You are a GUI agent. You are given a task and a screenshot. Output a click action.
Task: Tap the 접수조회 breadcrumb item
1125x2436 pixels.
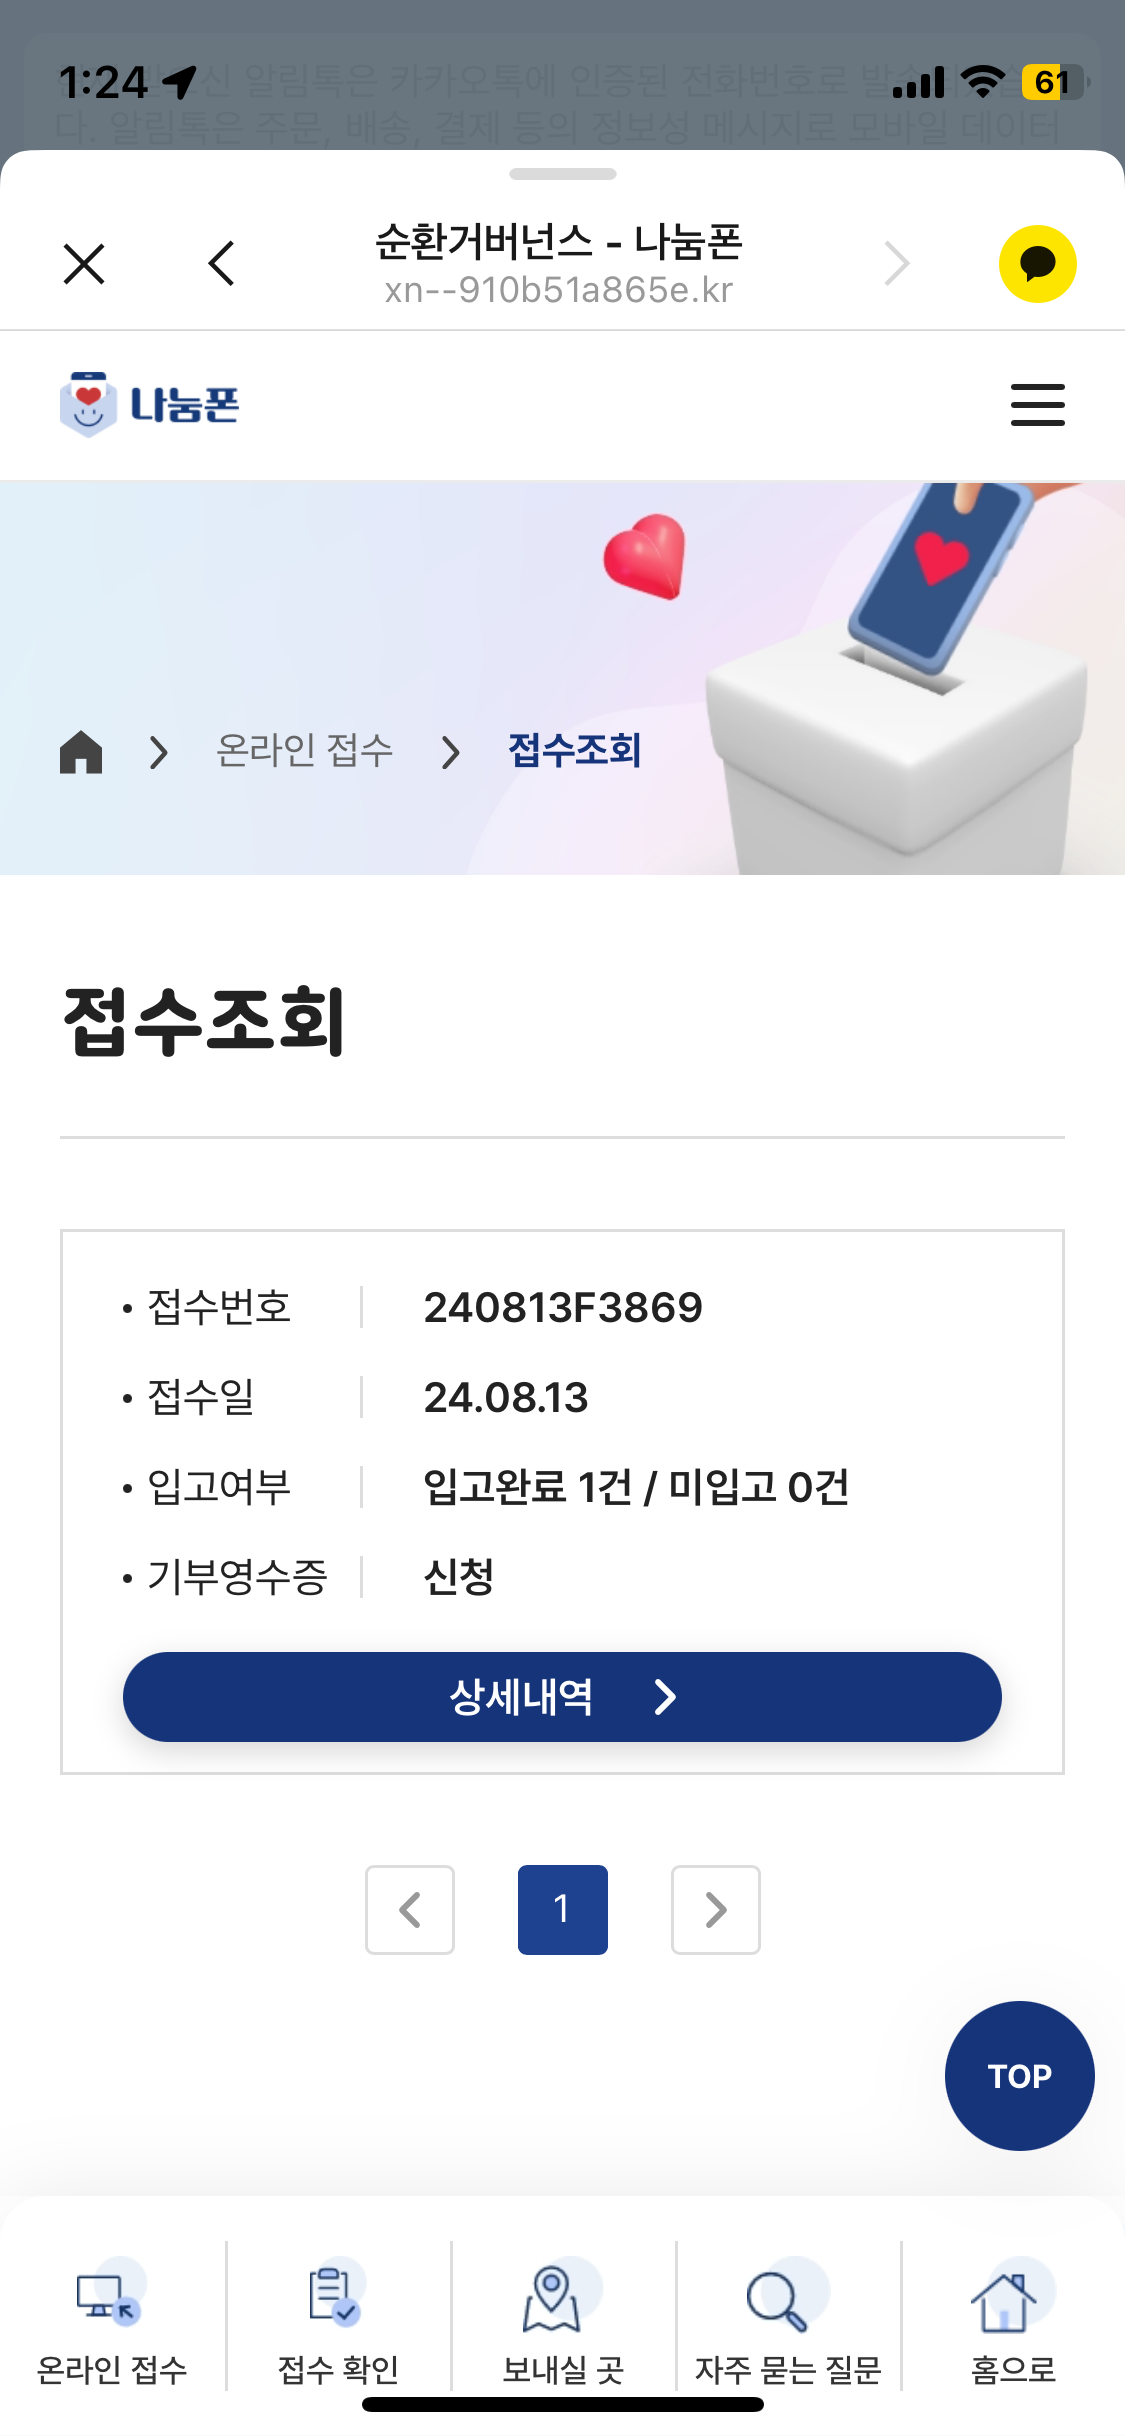click(574, 751)
